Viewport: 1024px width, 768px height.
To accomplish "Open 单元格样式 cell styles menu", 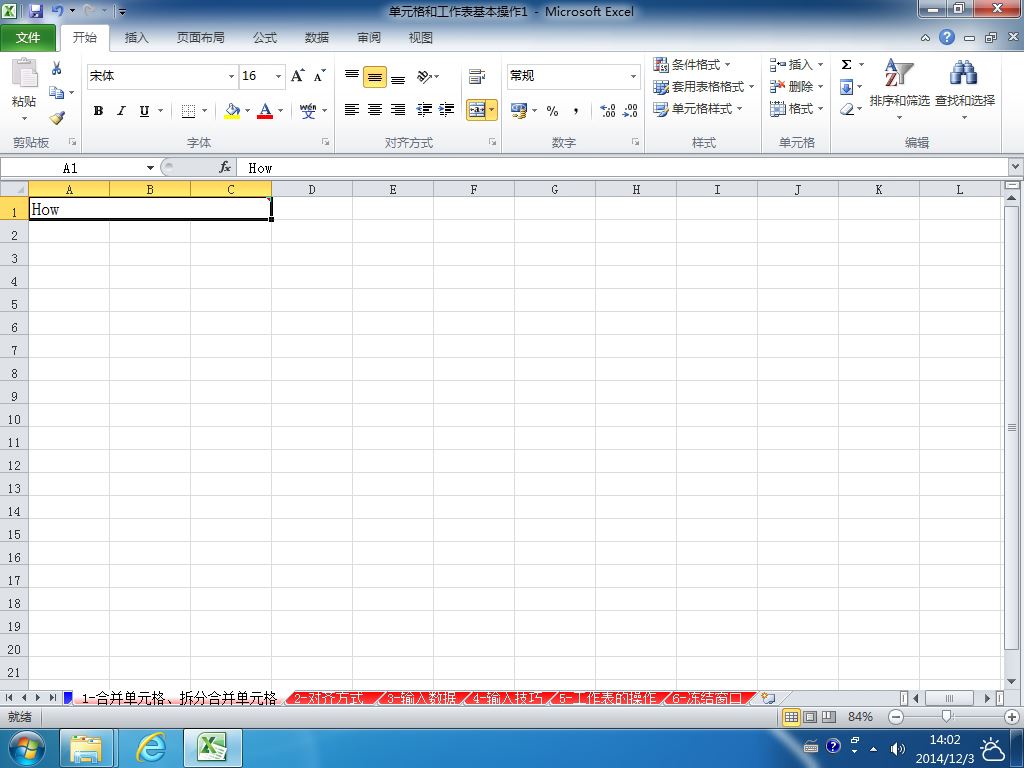I will pos(698,108).
